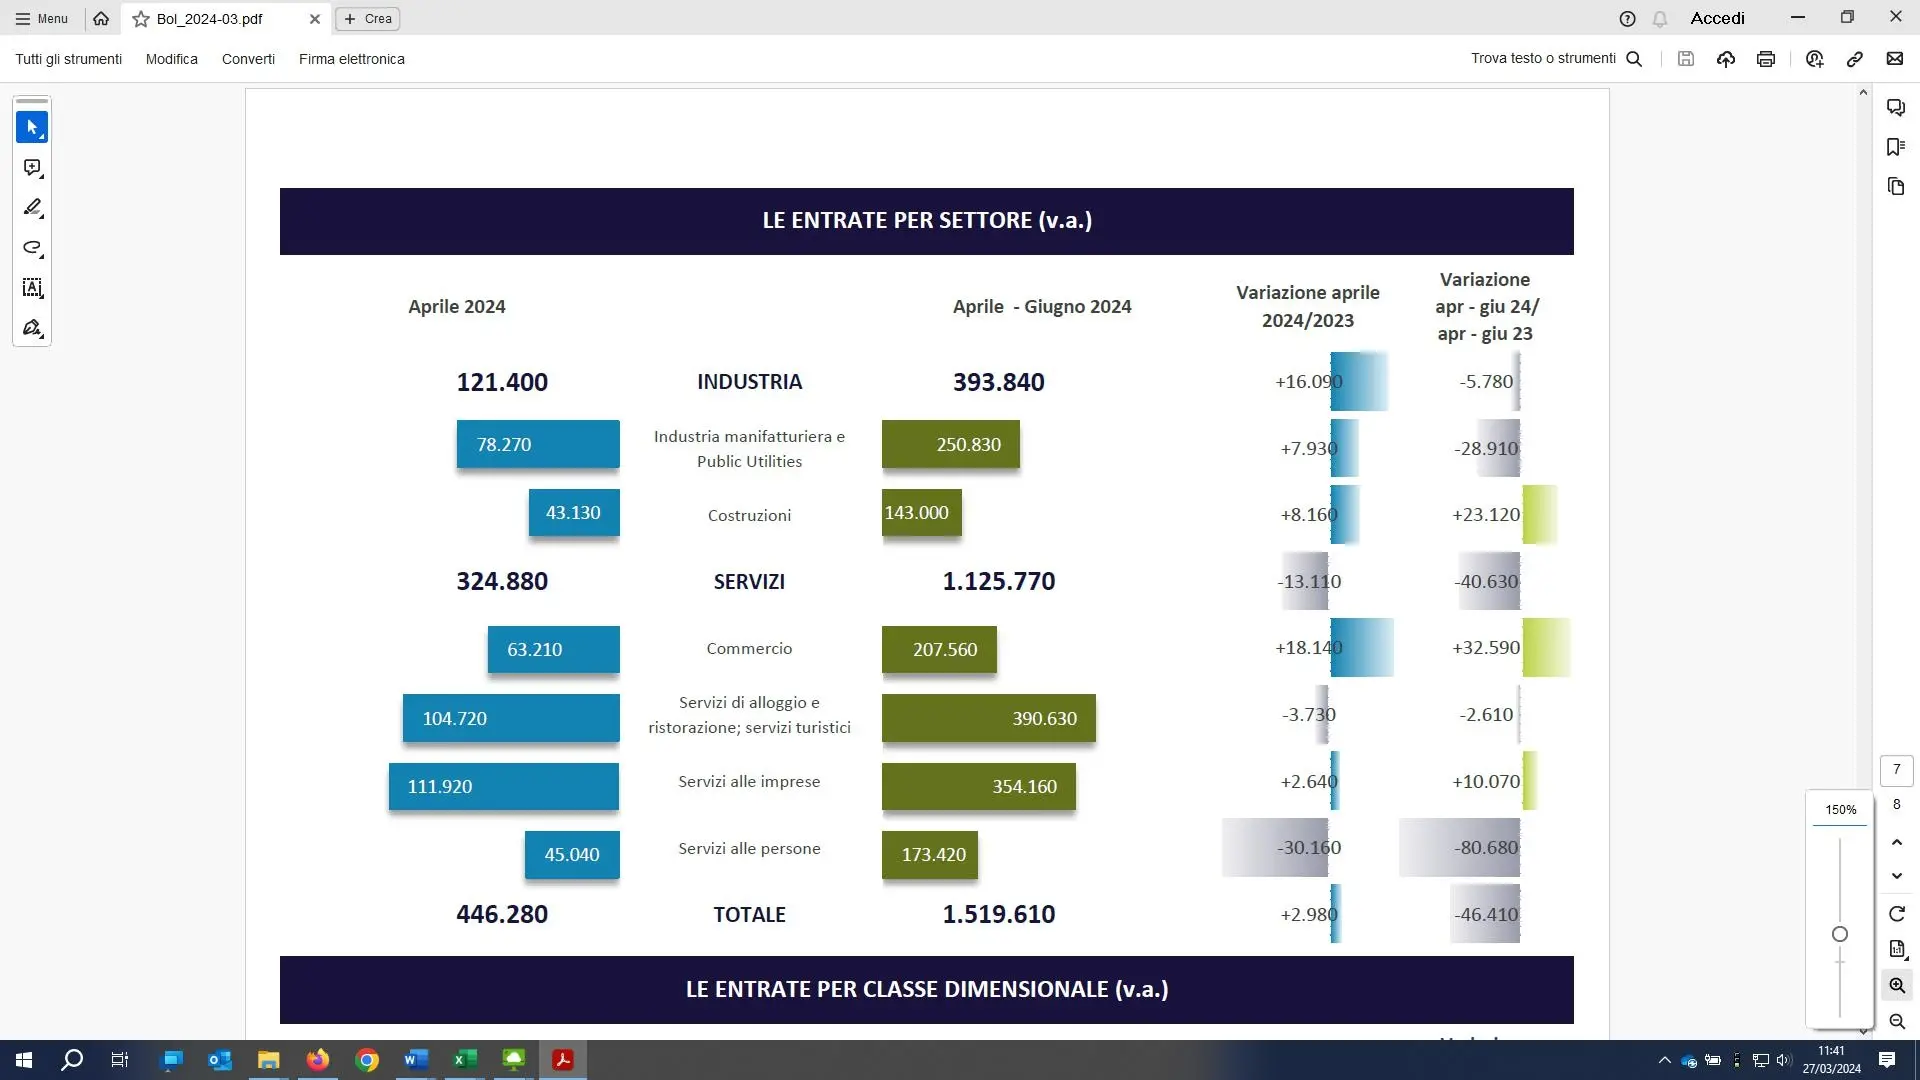The height and width of the screenshot is (1080, 1920).
Task: Click Trova testo o strumenti search
Action: [x=1556, y=59]
